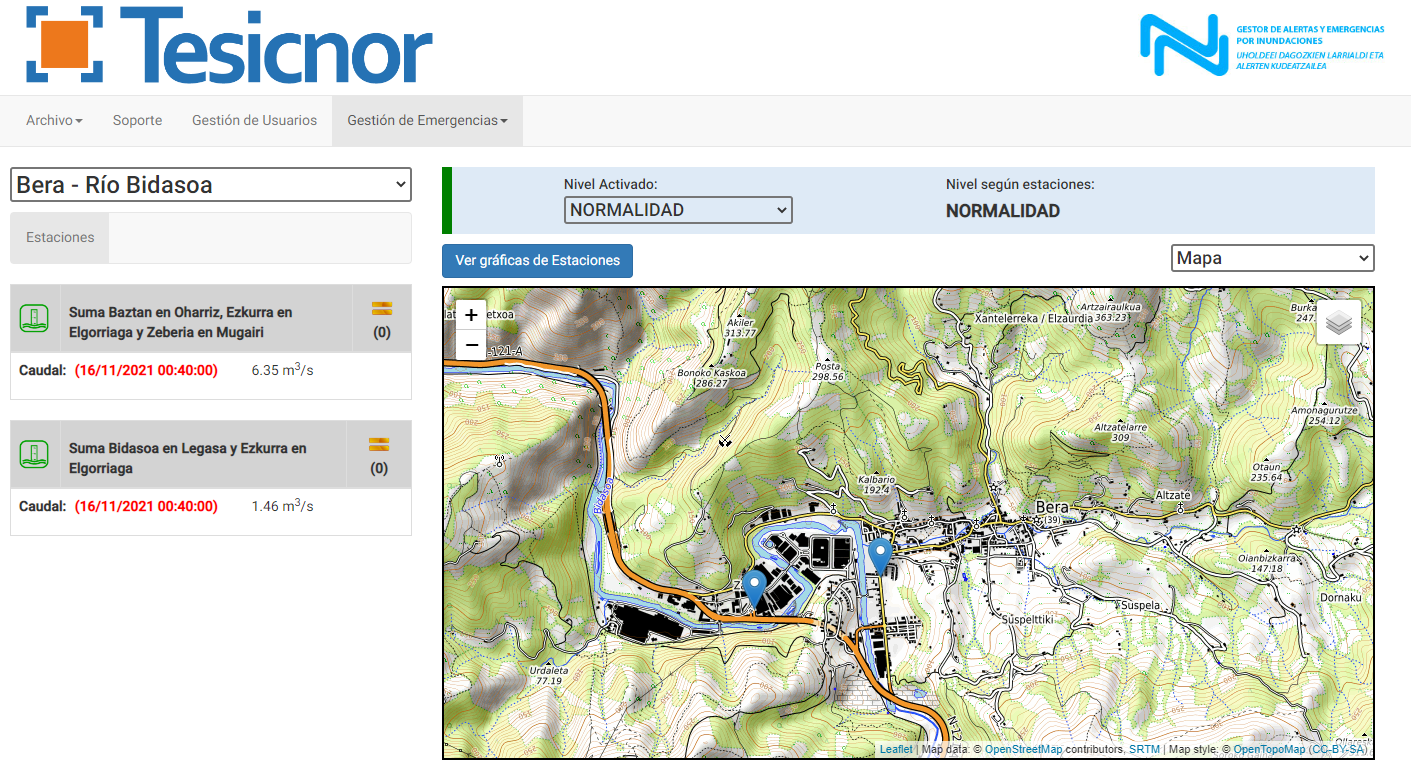Click the Gestión de Usuarios menu item
Viewport: 1411px width, 775px height.
pyautogui.click(x=254, y=120)
